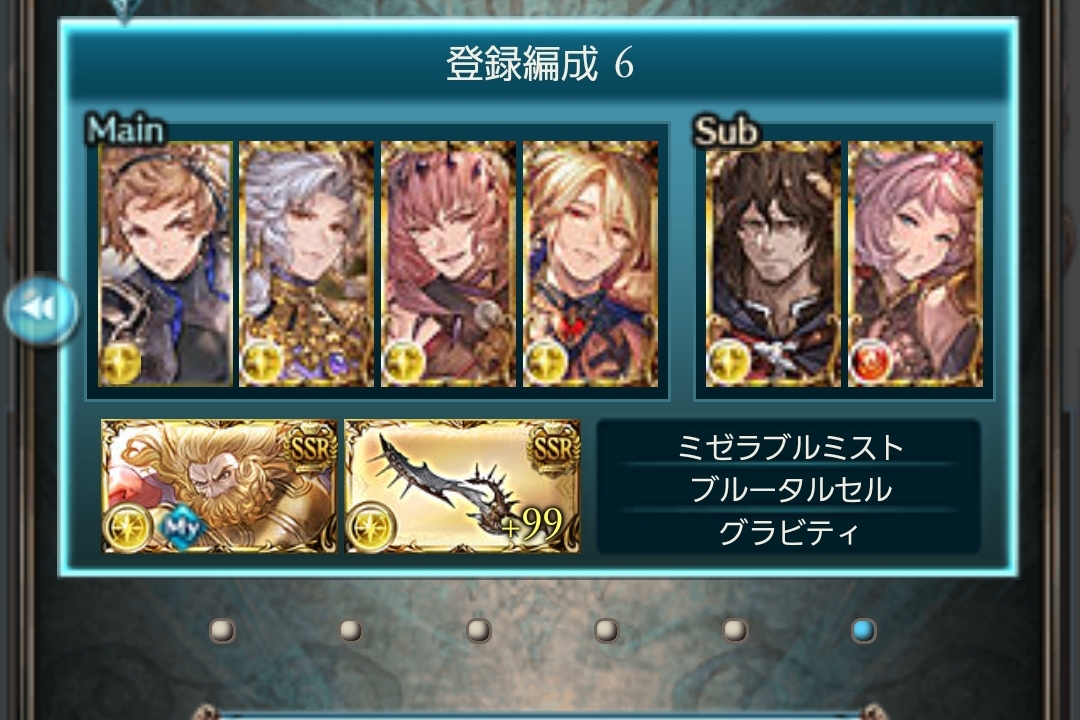This screenshot has height=720, width=1080.
Task: Select the silver-haired character in gold armor
Action: 307,264
